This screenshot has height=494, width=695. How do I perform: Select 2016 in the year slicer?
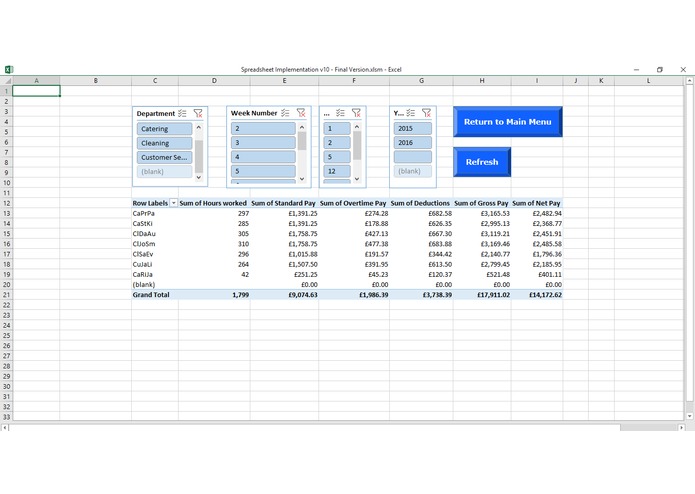pyautogui.click(x=413, y=143)
